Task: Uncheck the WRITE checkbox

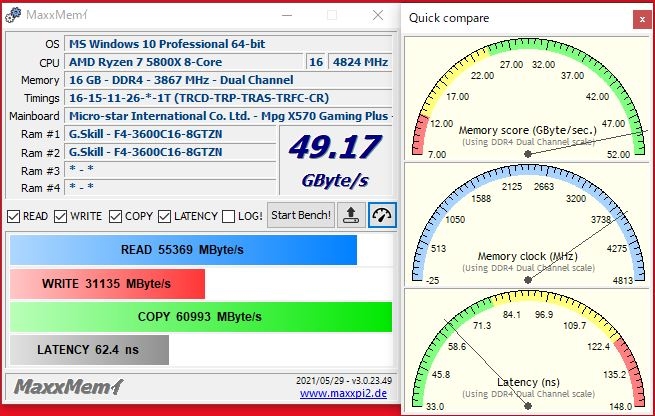Action: click(61, 216)
